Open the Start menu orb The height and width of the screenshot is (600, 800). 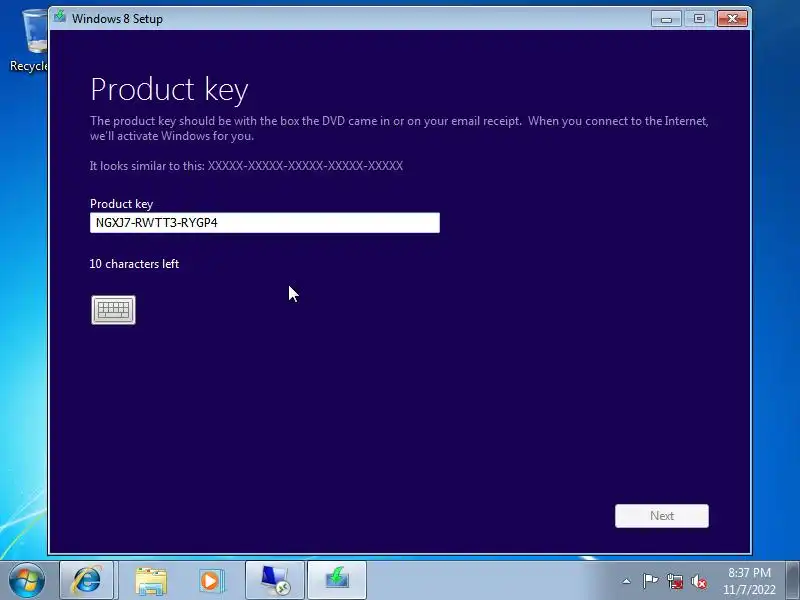26,580
